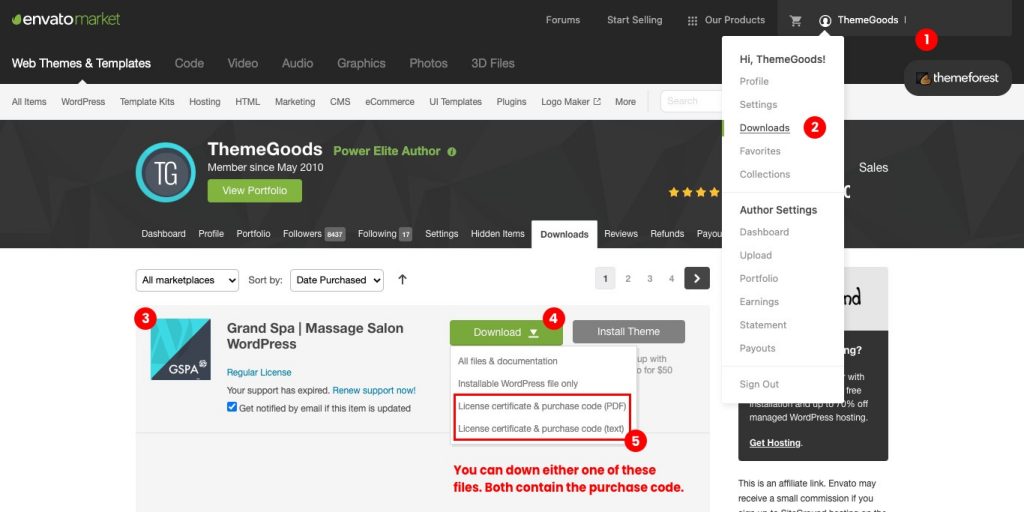1024x512 pixels.
Task: Select the Graphics category
Action: click(361, 63)
